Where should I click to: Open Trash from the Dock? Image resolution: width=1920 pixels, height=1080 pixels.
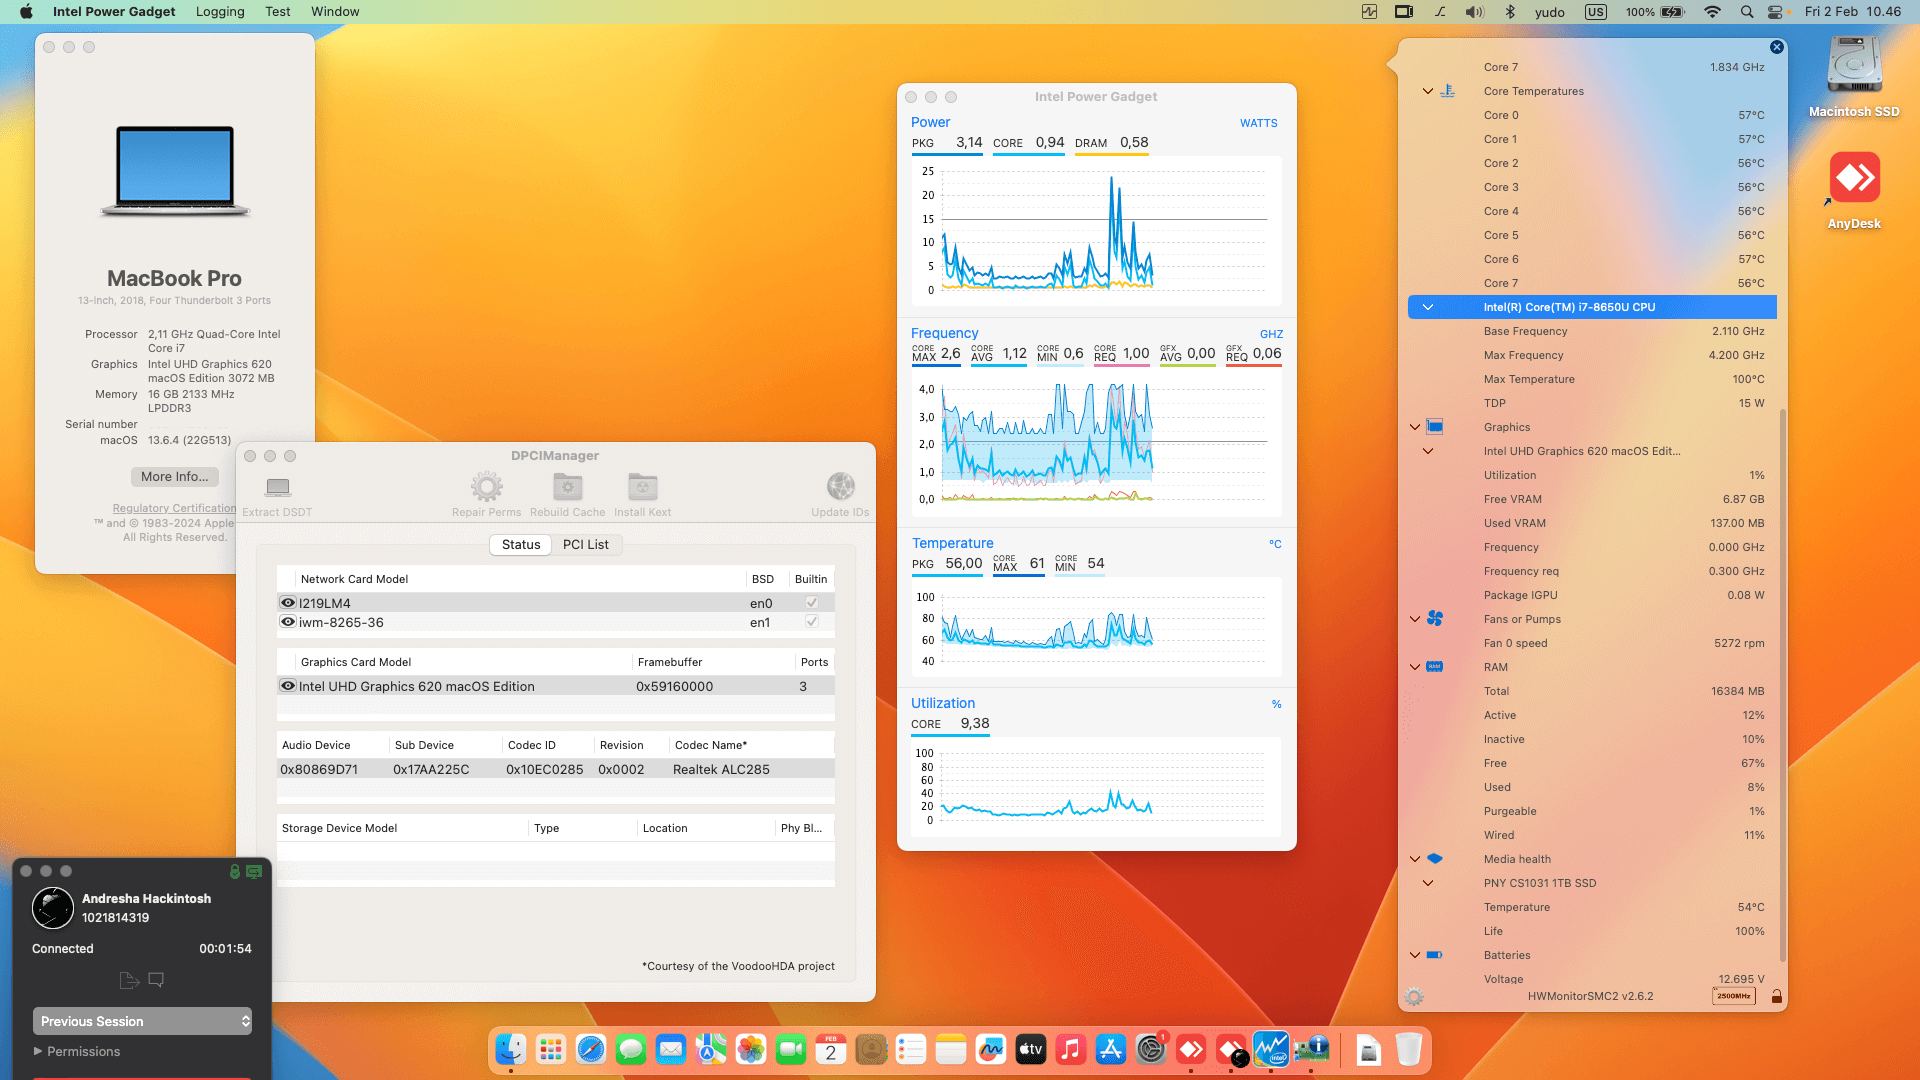[1409, 1049]
